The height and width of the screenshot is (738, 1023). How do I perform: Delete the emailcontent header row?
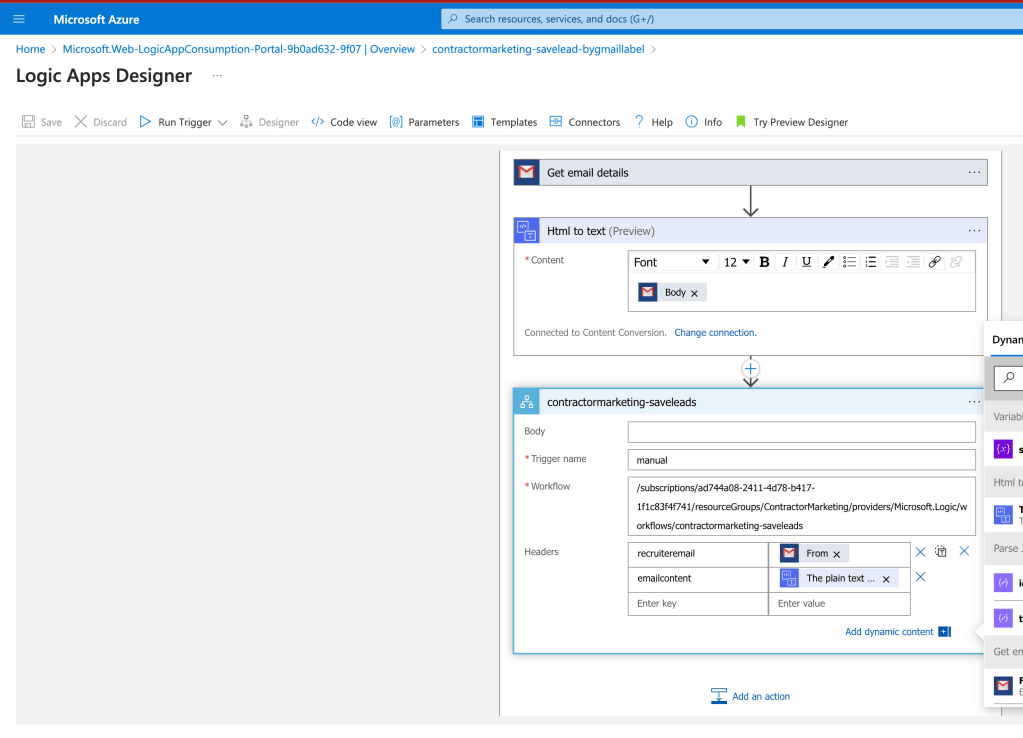[x=921, y=577]
